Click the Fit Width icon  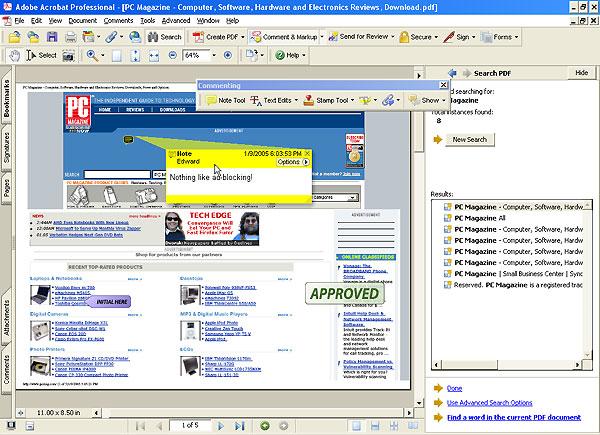click(x=154, y=56)
